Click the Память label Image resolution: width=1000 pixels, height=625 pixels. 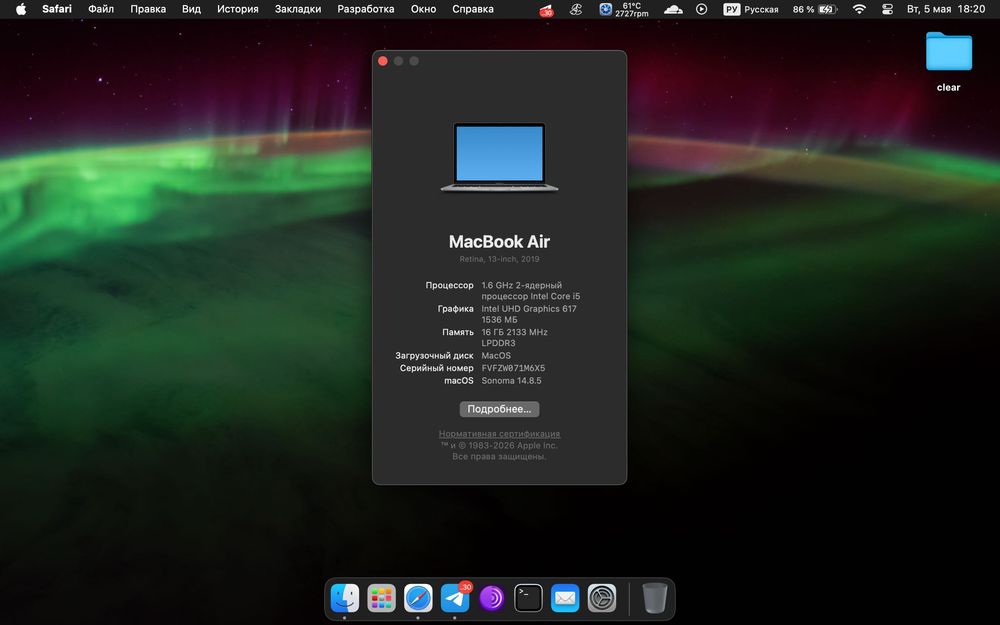tap(458, 332)
